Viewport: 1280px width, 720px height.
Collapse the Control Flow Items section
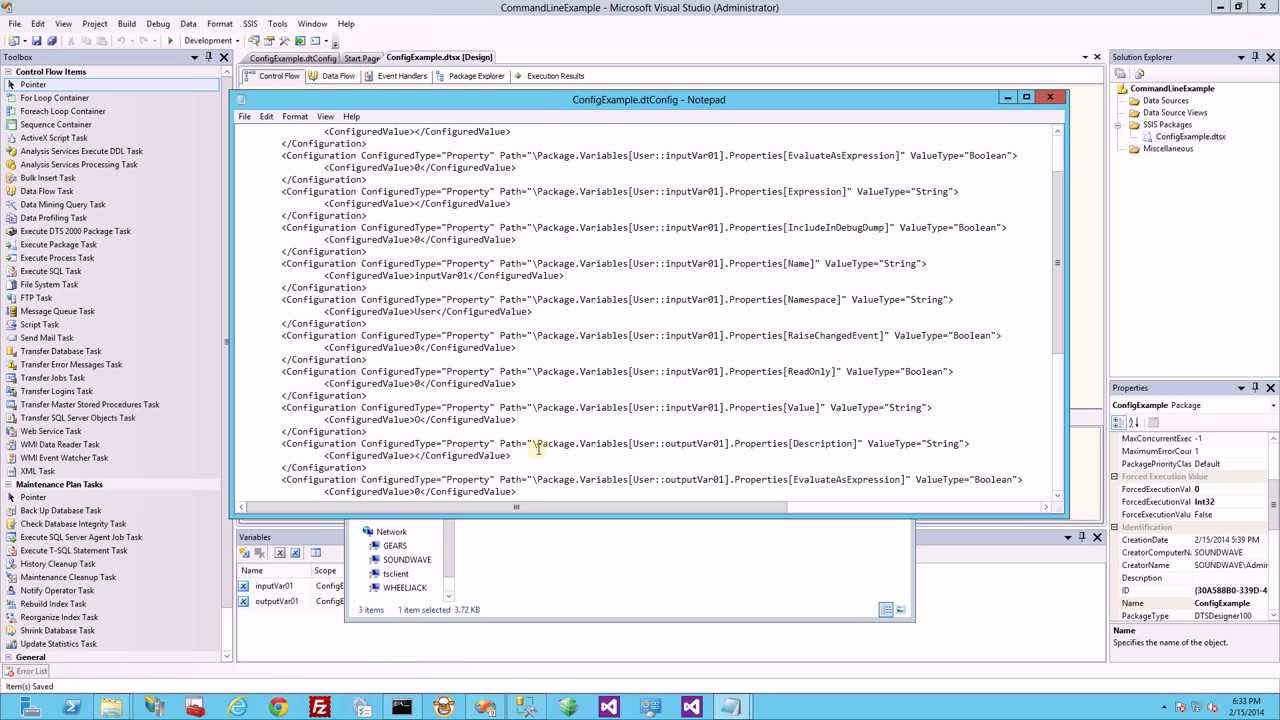tap(9, 72)
